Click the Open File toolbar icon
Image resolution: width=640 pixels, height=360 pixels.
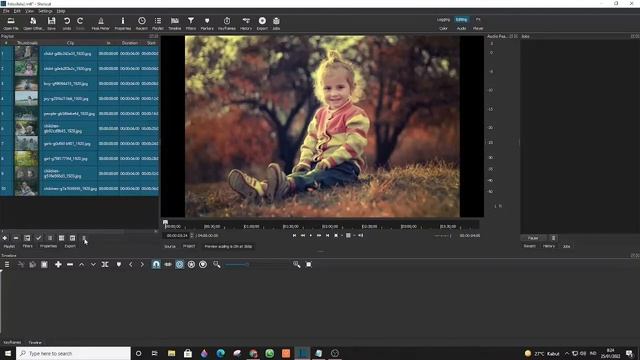(11, 23)
